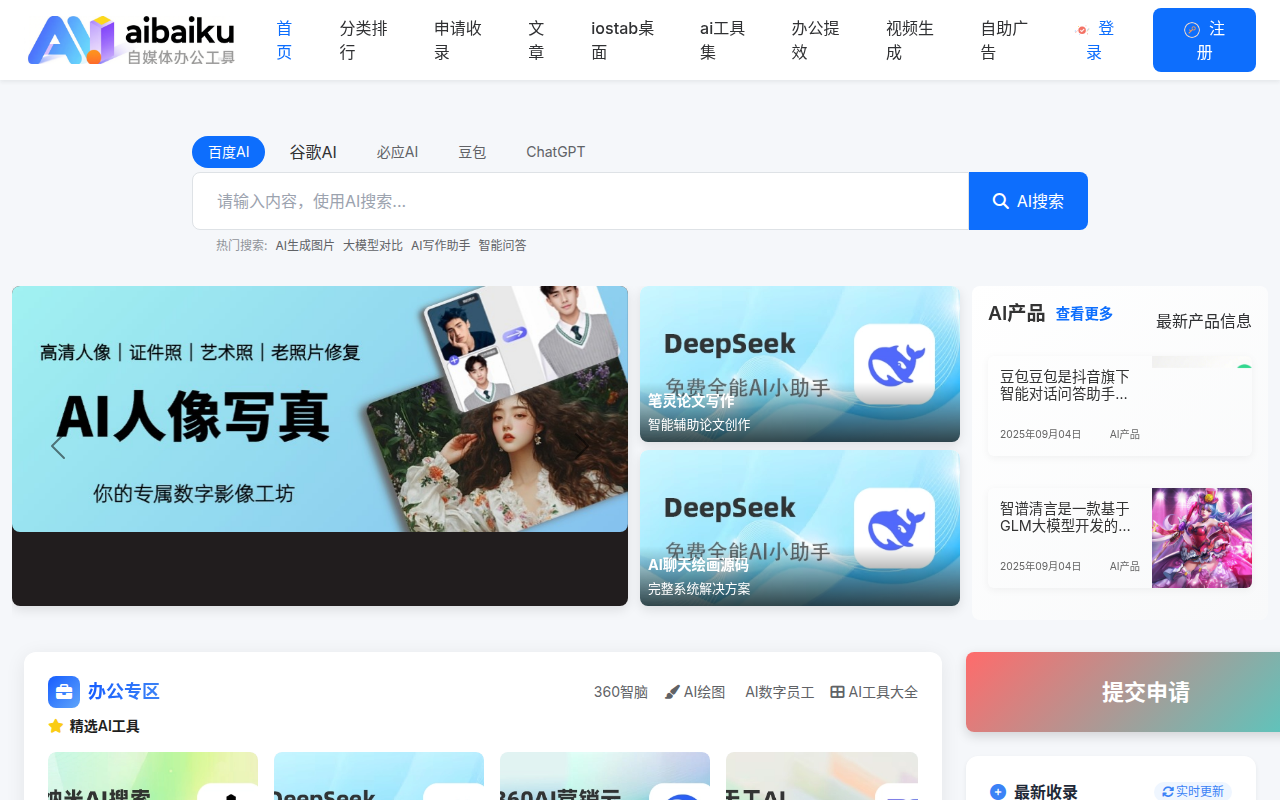The width and height of the screenshot is (1280, 800).
Task: Open 笔灵论文写作 DeepSeek card
Action: [800, 364]
